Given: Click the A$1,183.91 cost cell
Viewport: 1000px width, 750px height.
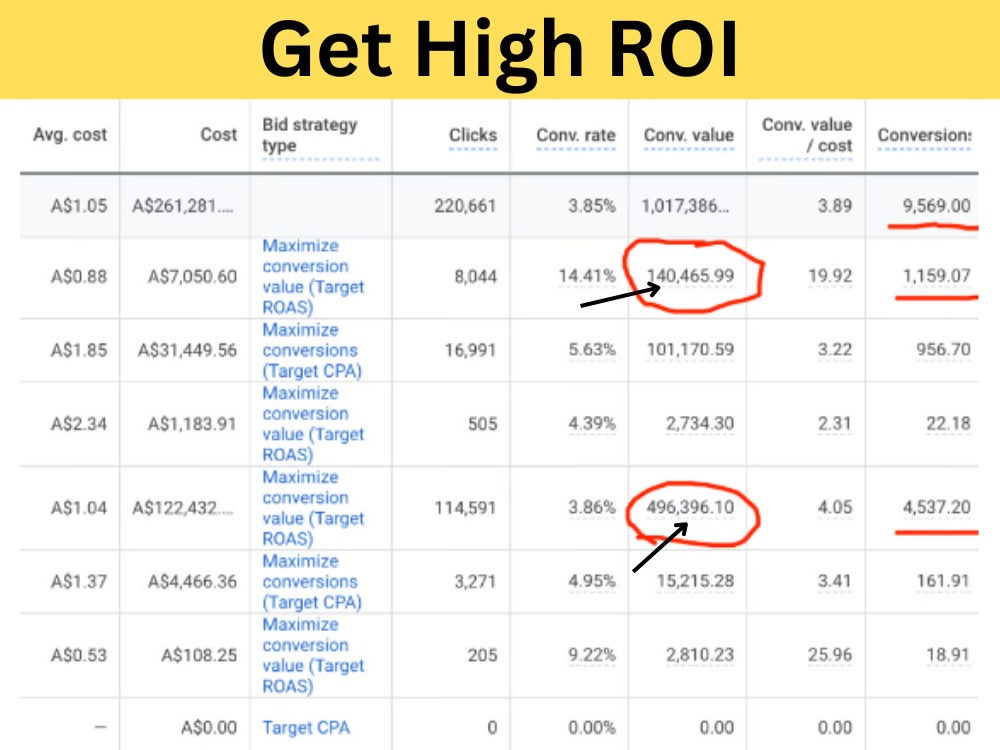Looking at the screenshot, I should [x=193, y=423].
